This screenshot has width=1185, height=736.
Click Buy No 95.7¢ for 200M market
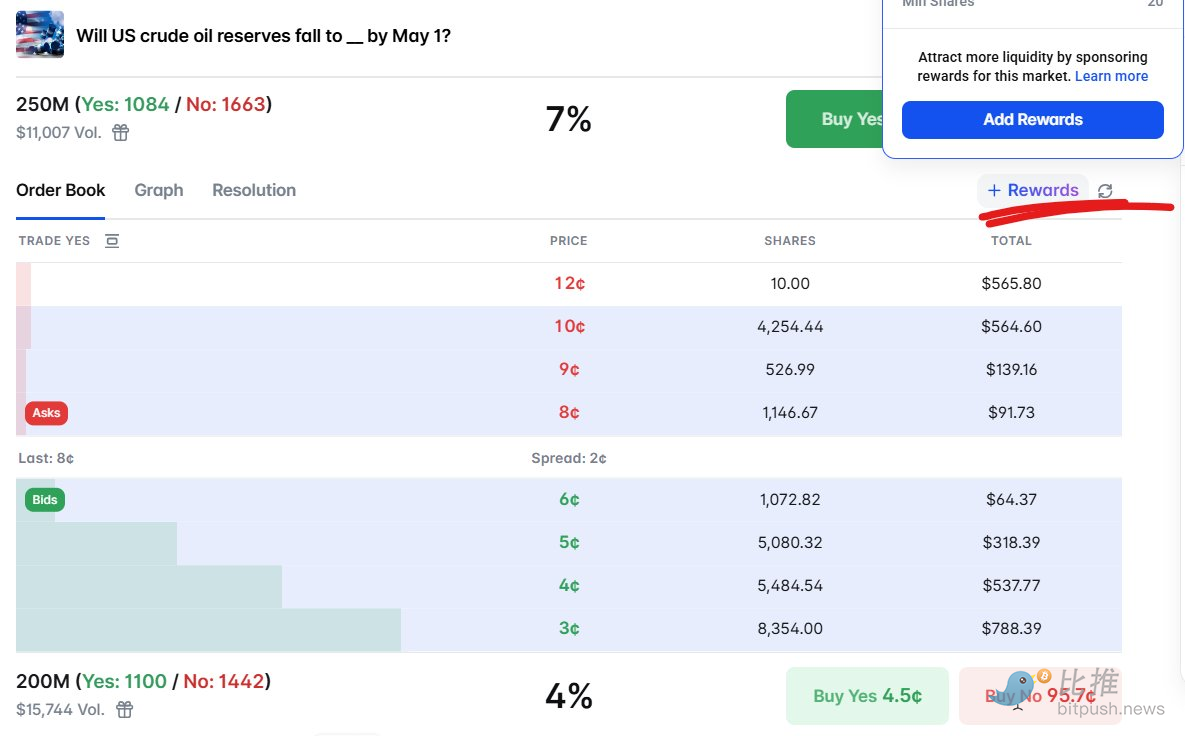pos(1039,695)
